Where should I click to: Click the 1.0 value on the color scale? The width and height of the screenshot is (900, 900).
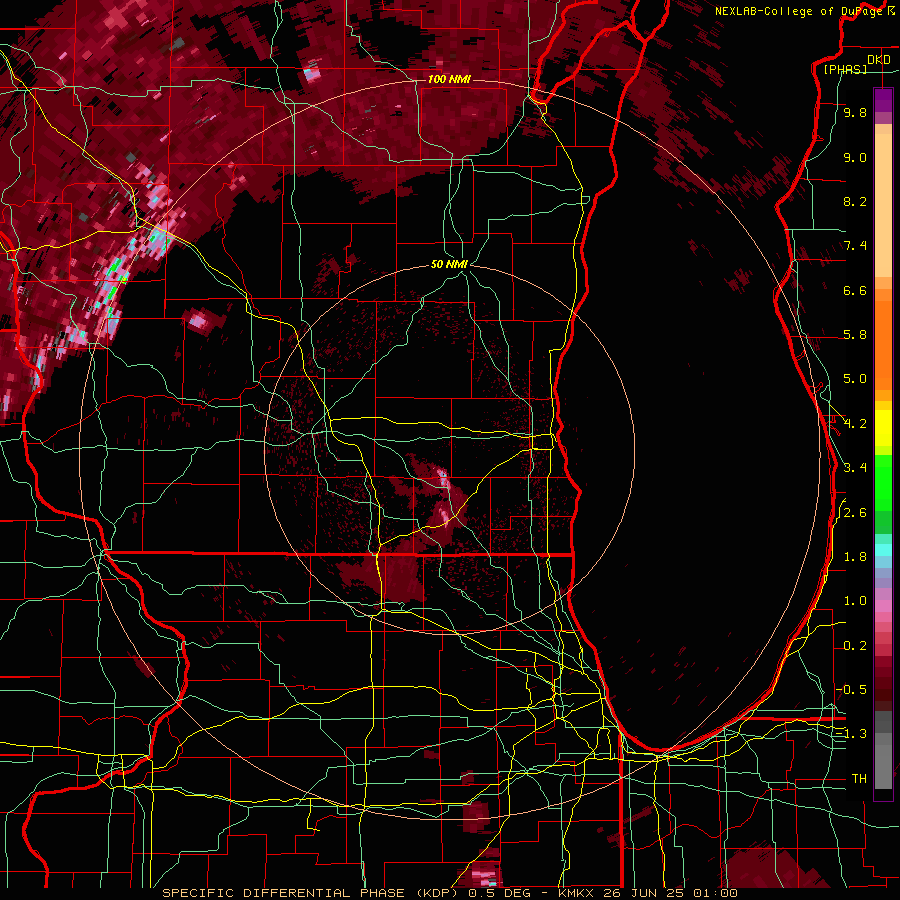click(855, 601)
